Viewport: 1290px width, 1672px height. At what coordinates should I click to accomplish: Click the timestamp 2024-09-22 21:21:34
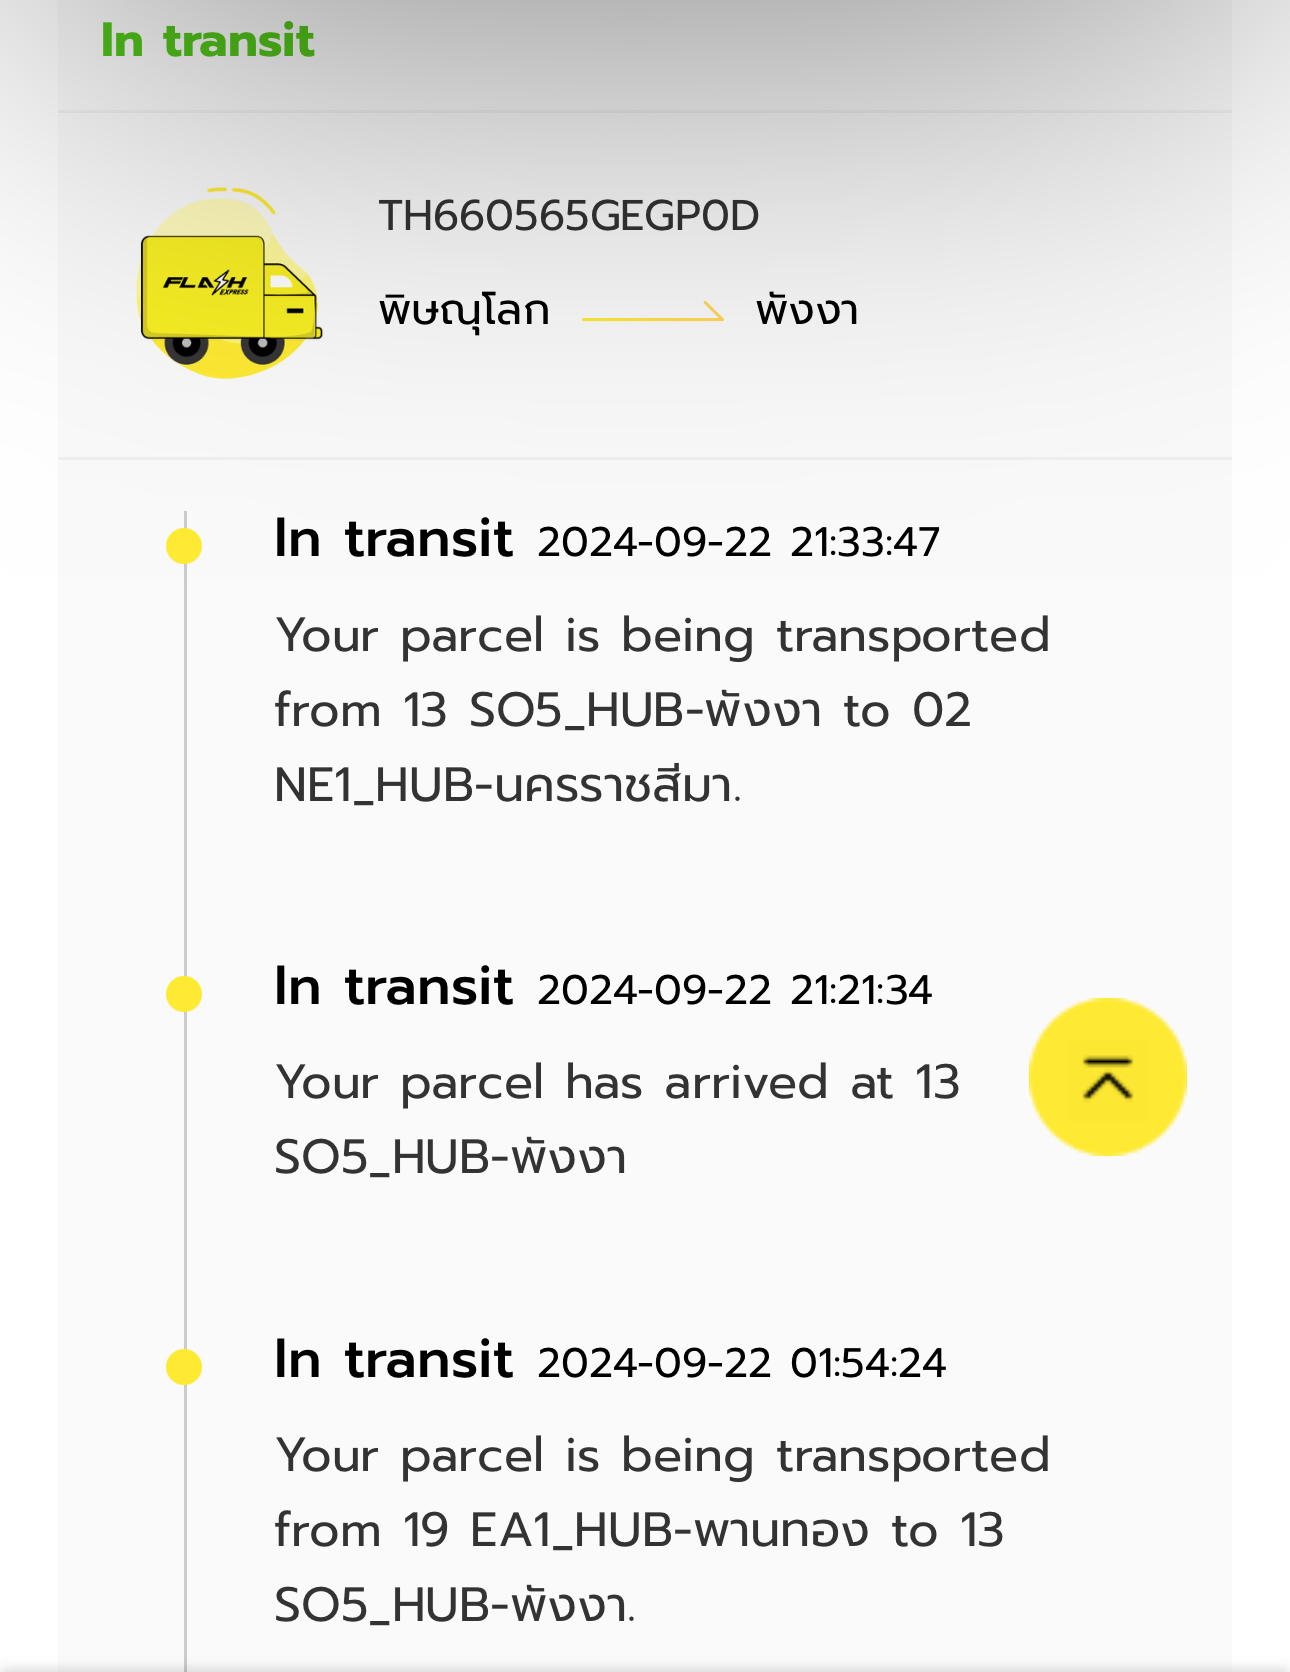[x=735, y=991]
